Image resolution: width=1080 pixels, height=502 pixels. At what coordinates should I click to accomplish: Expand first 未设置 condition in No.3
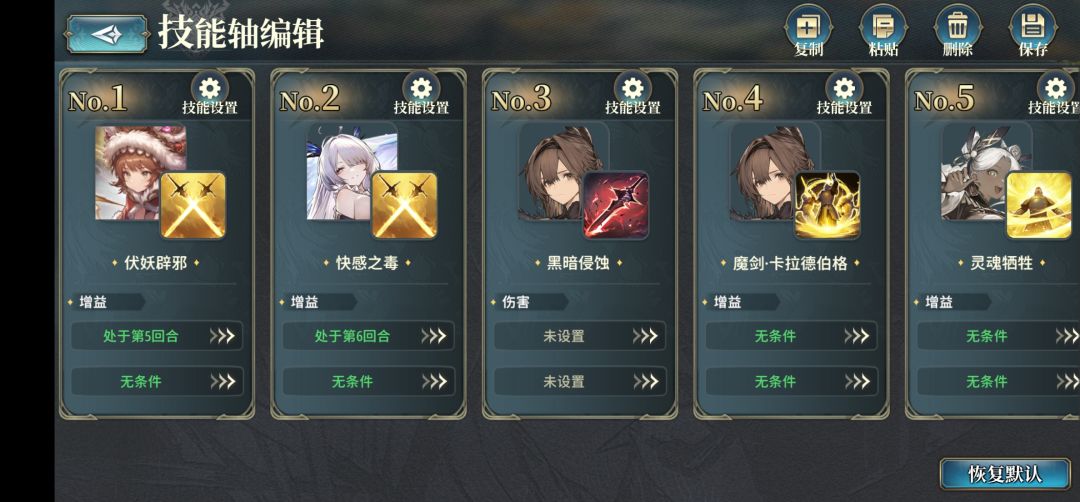tap(580, 336)
